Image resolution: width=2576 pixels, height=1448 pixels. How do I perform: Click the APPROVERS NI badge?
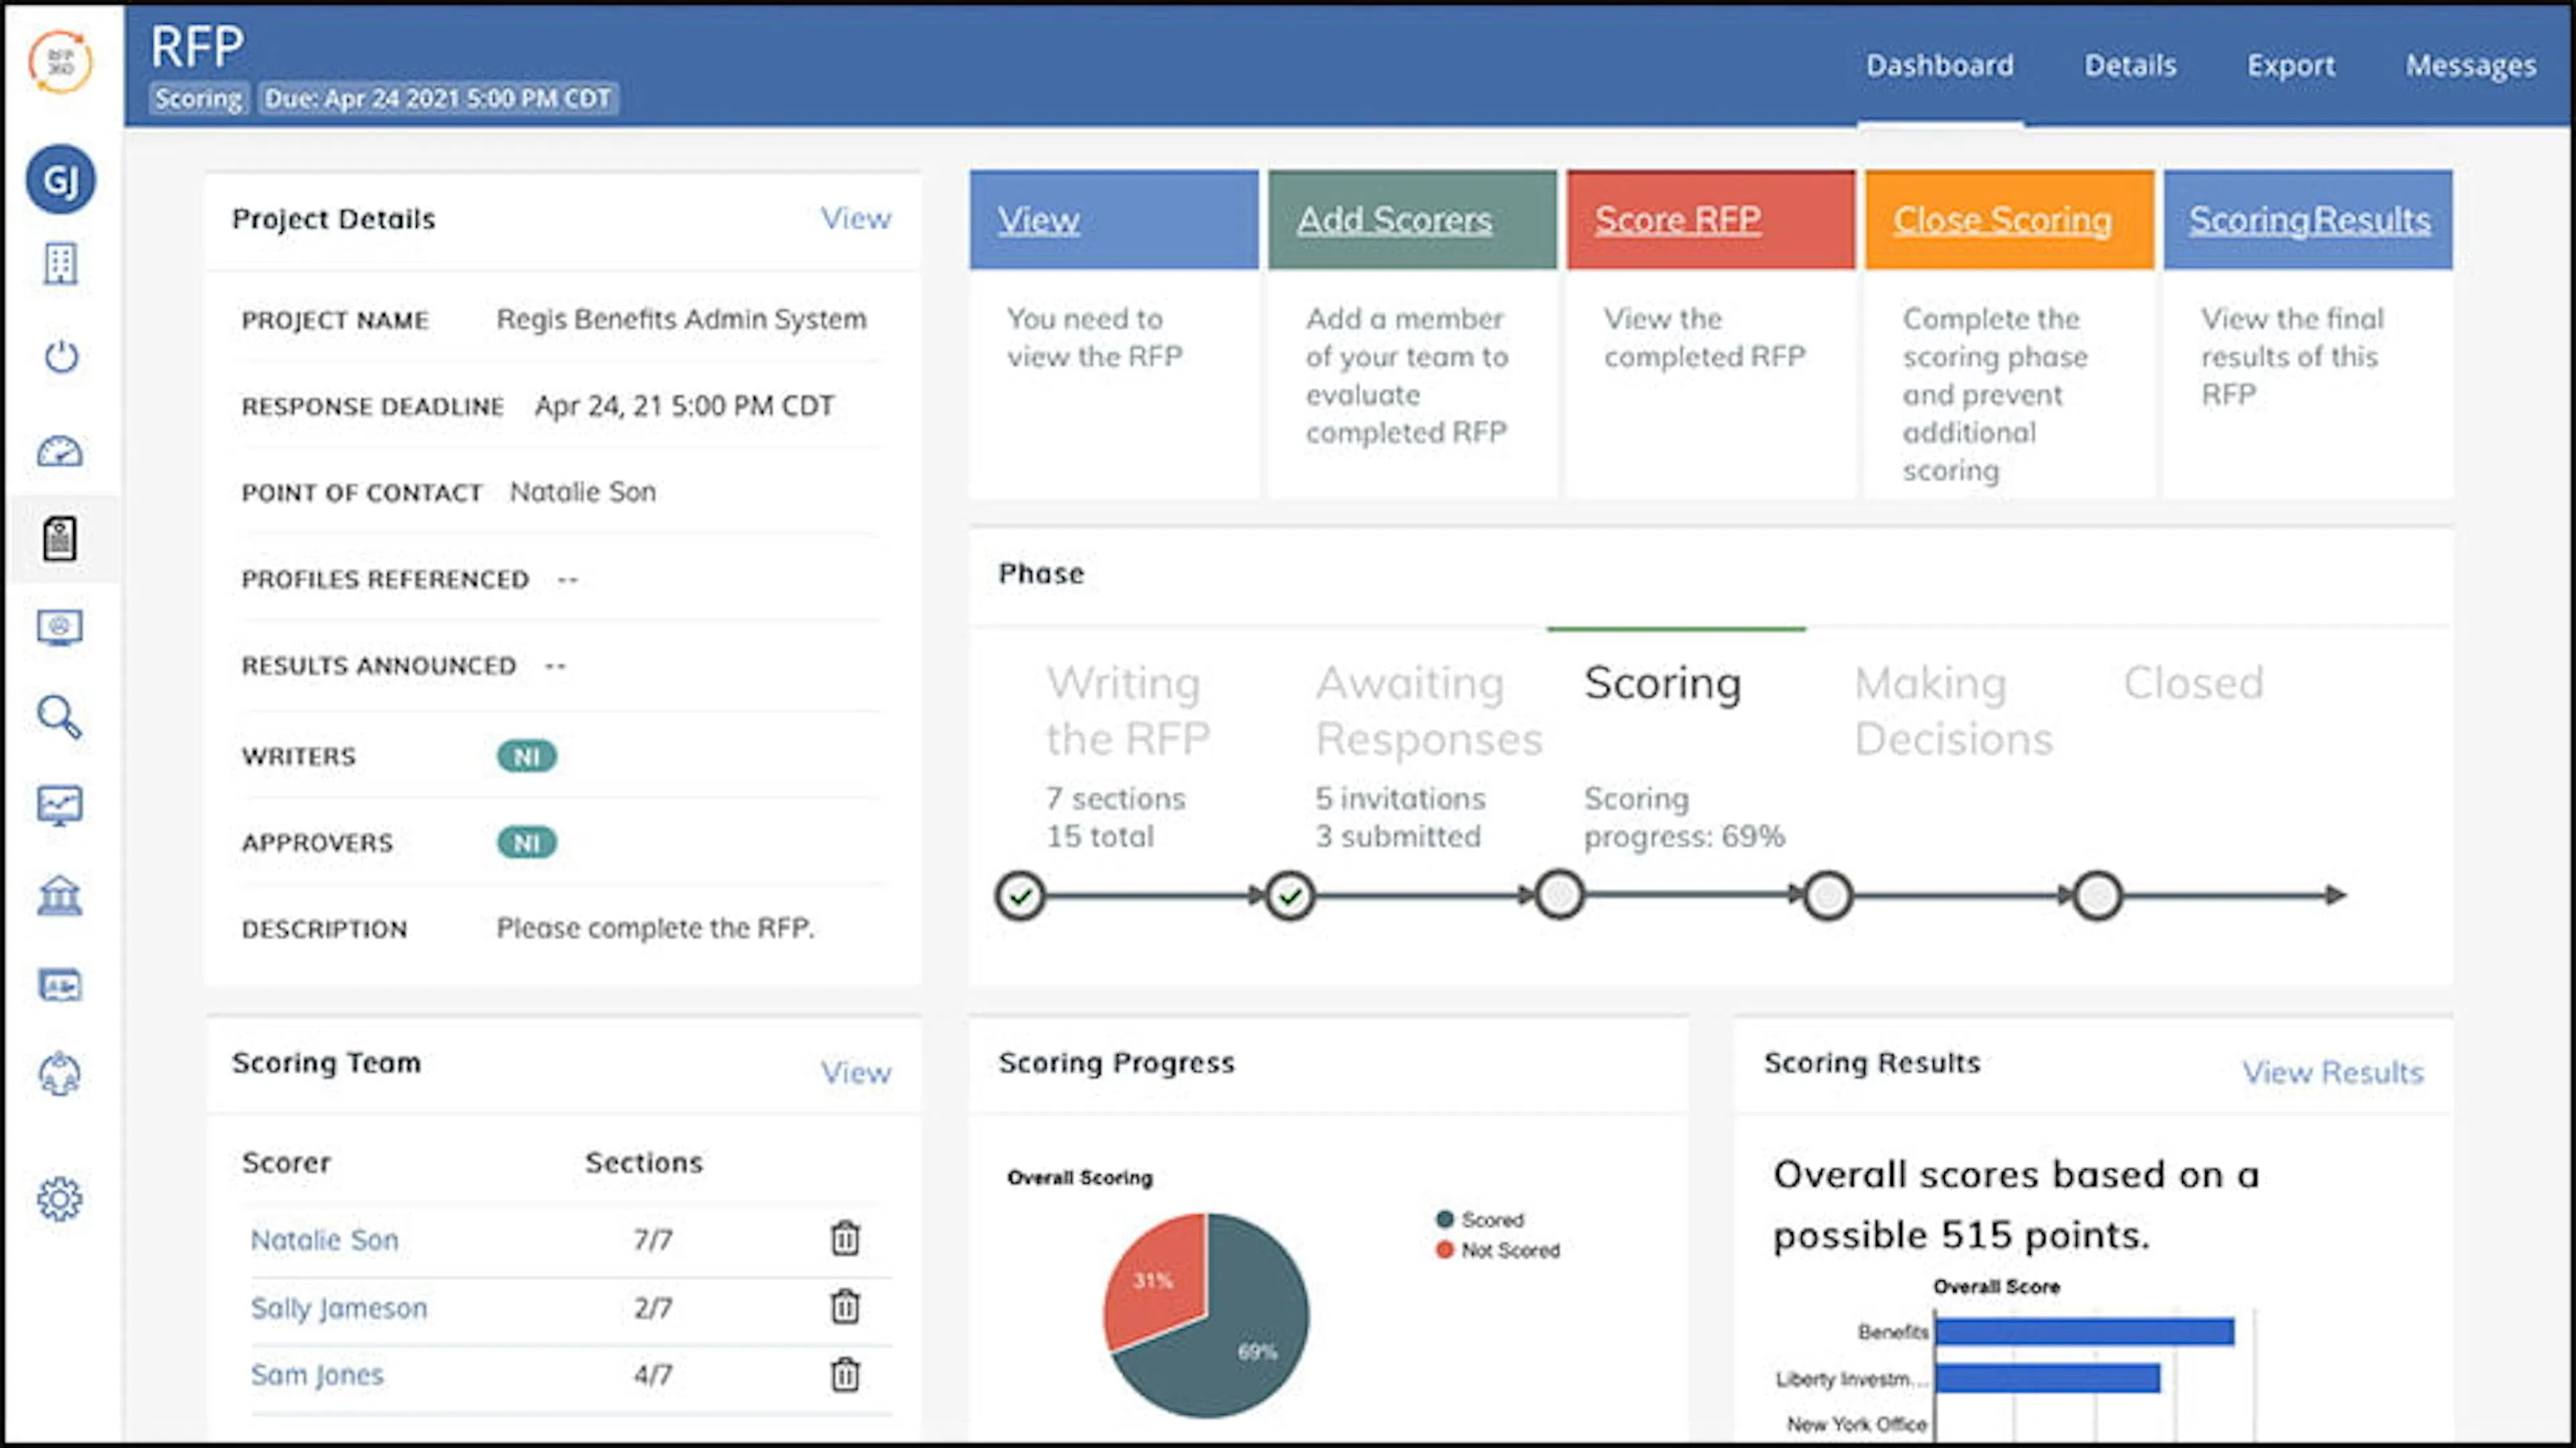pos(527,842)
